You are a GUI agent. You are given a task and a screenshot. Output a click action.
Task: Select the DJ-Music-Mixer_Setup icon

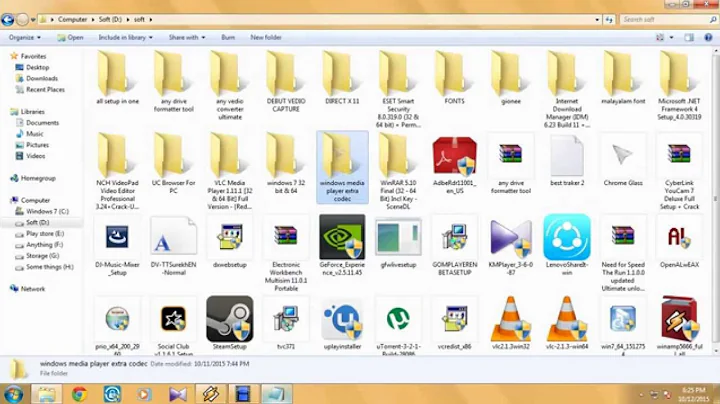[x=117, y=237]
